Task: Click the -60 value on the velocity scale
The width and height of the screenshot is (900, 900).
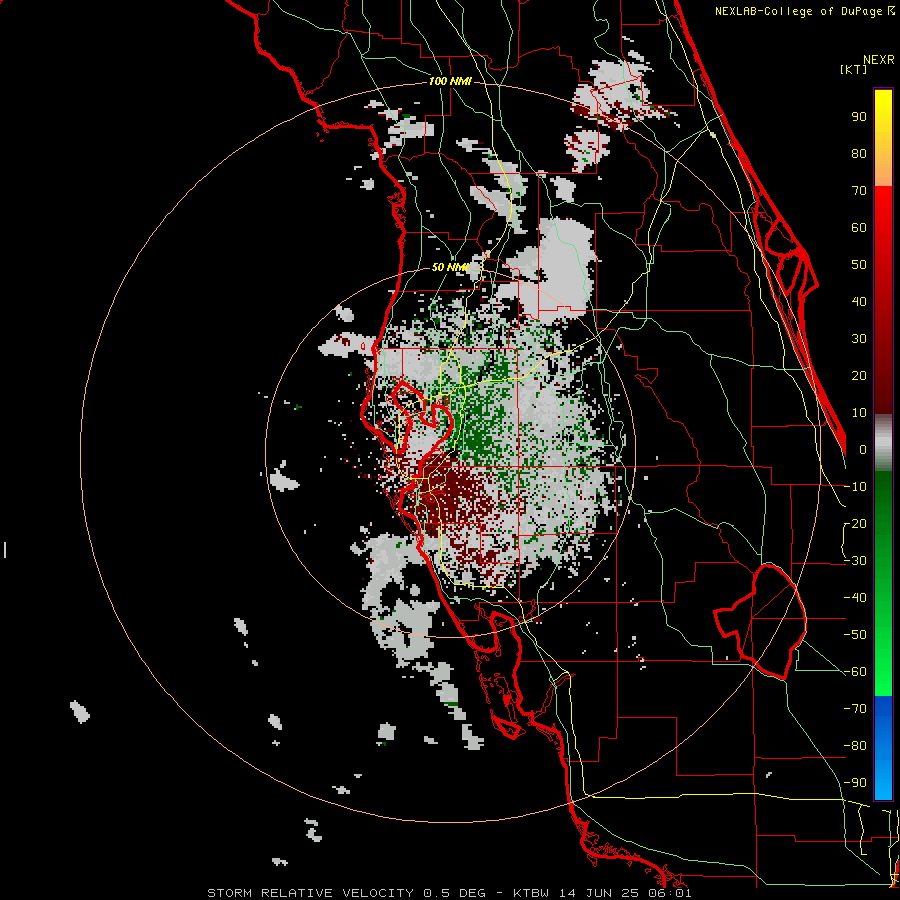Action: coord(855,672)
